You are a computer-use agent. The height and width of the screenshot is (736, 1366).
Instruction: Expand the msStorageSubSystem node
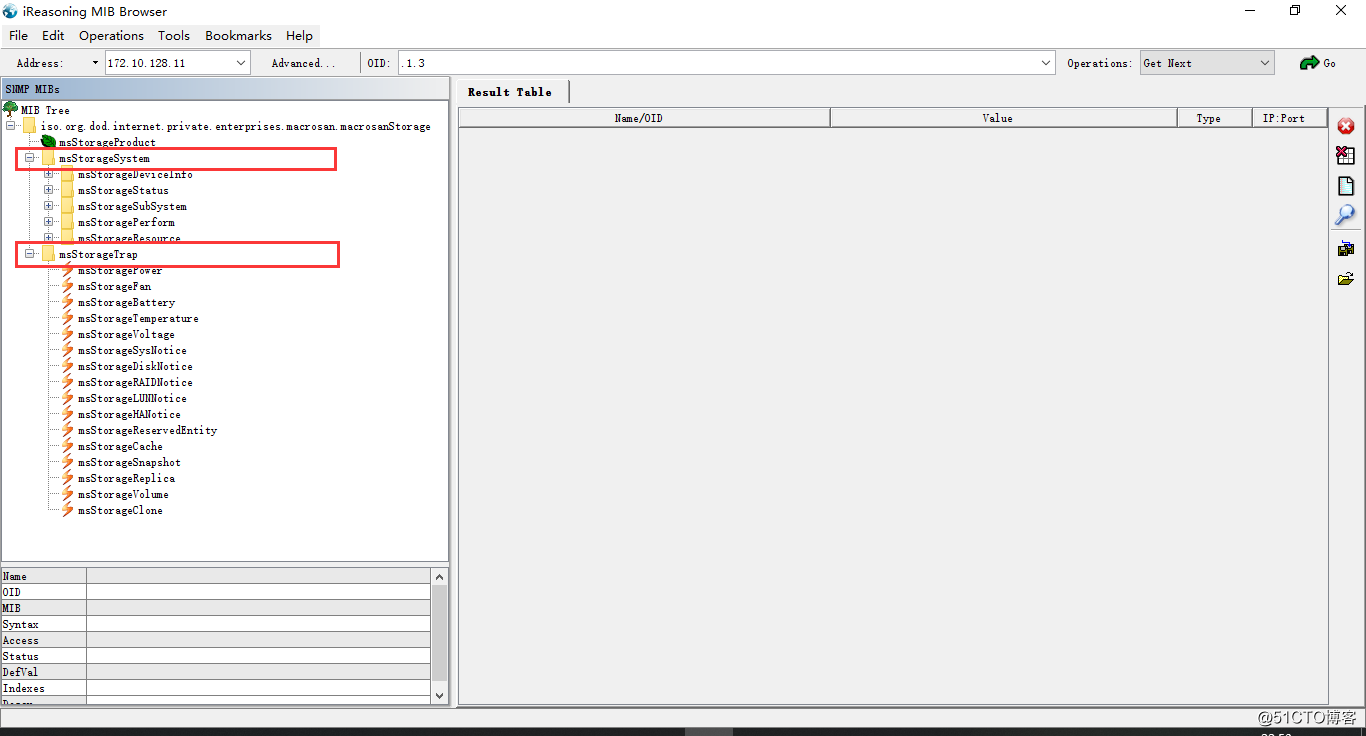48,206
